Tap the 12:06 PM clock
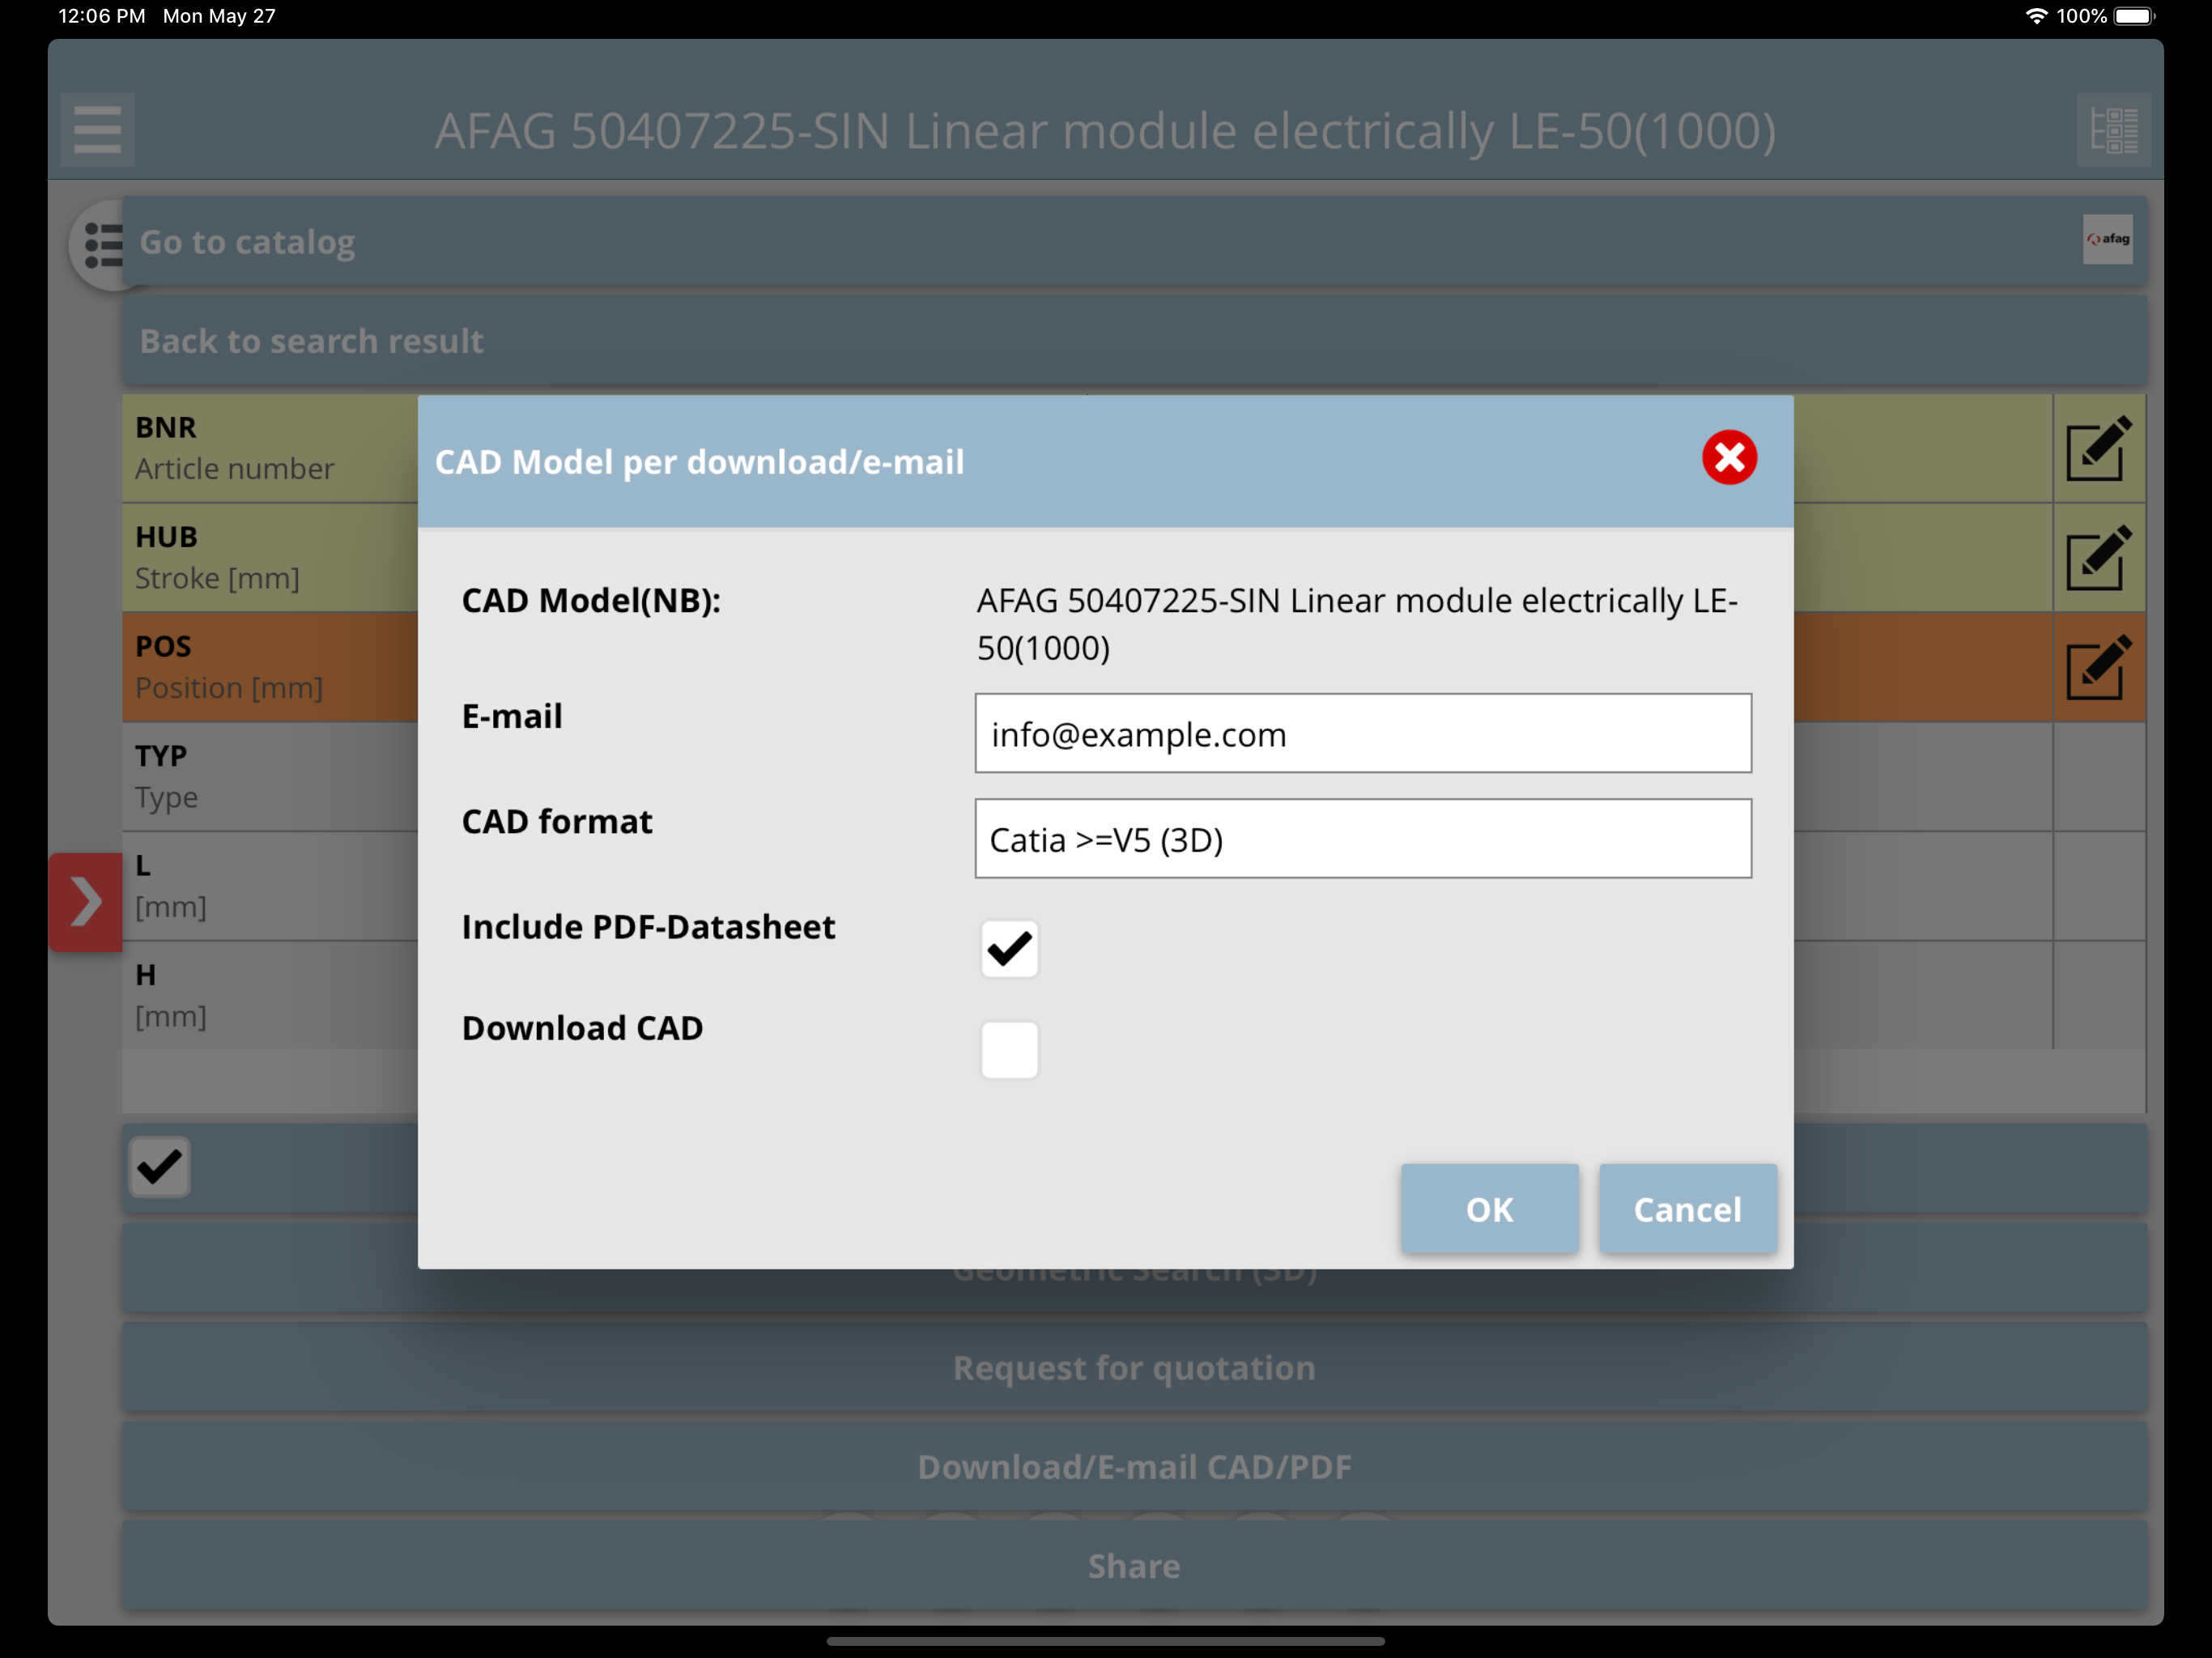Screen dimensions: 2212x1658 click(x=101, y=16)
